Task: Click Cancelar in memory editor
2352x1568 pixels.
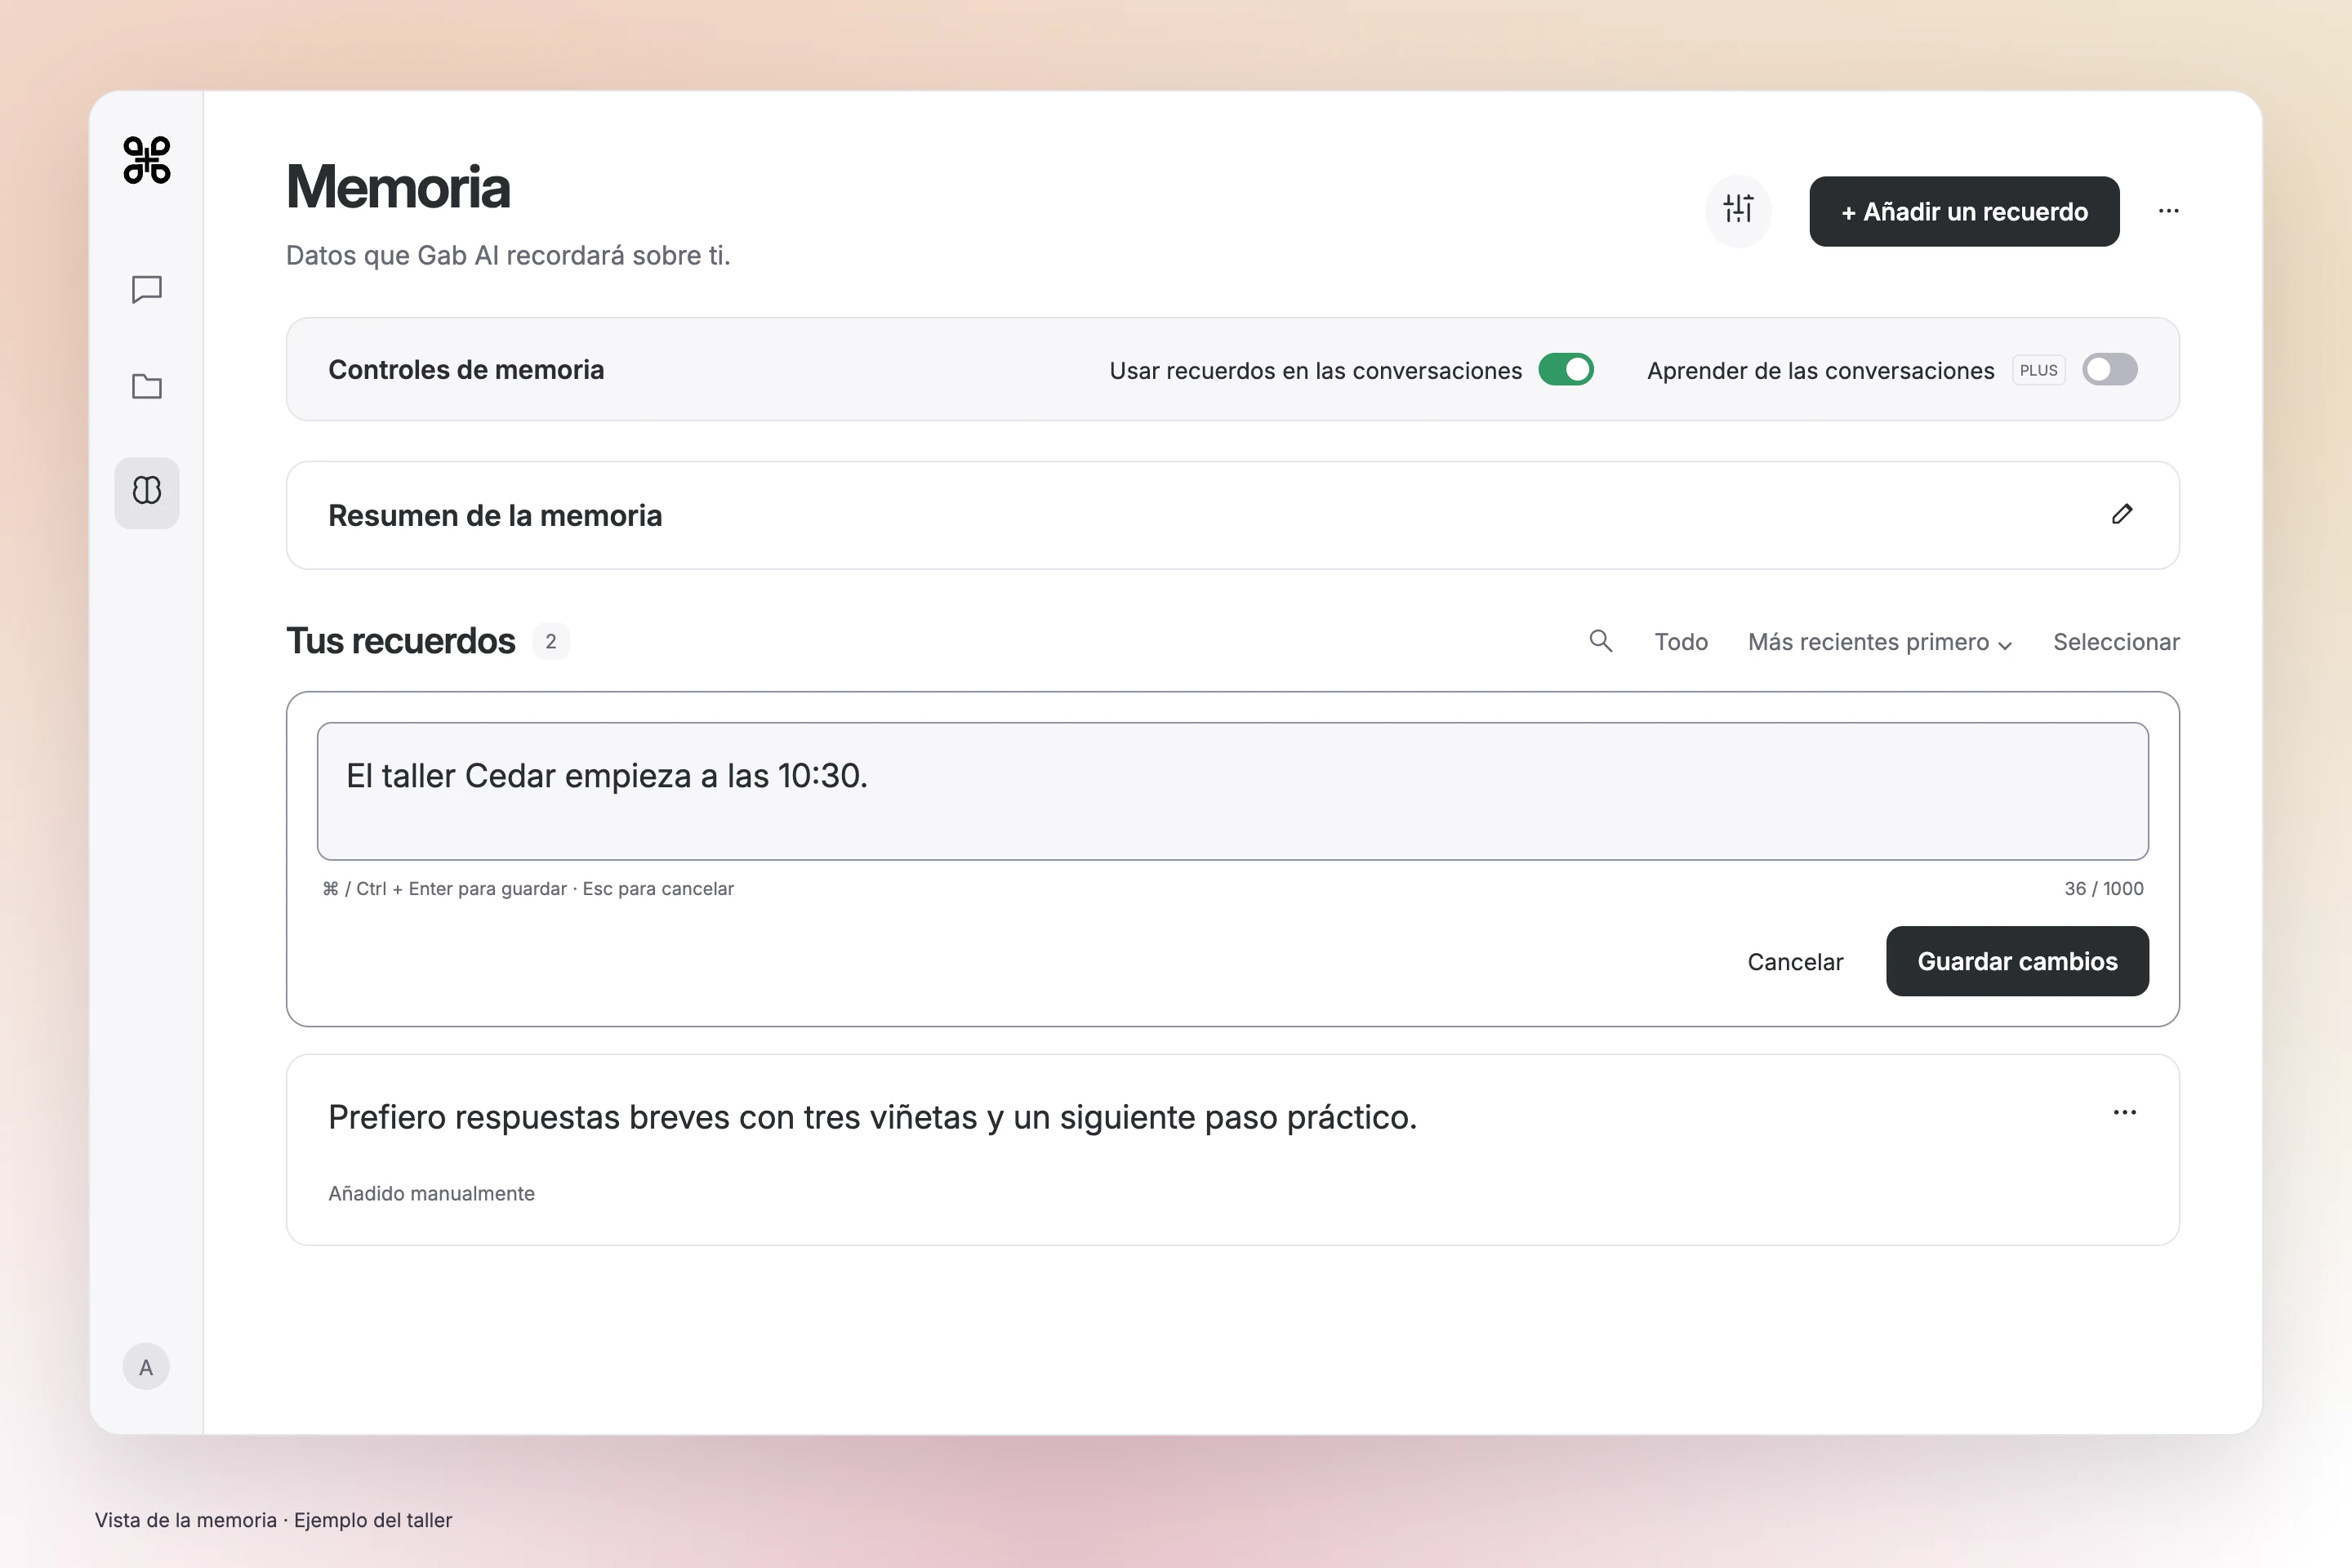Action: (x=1795, y=961)
